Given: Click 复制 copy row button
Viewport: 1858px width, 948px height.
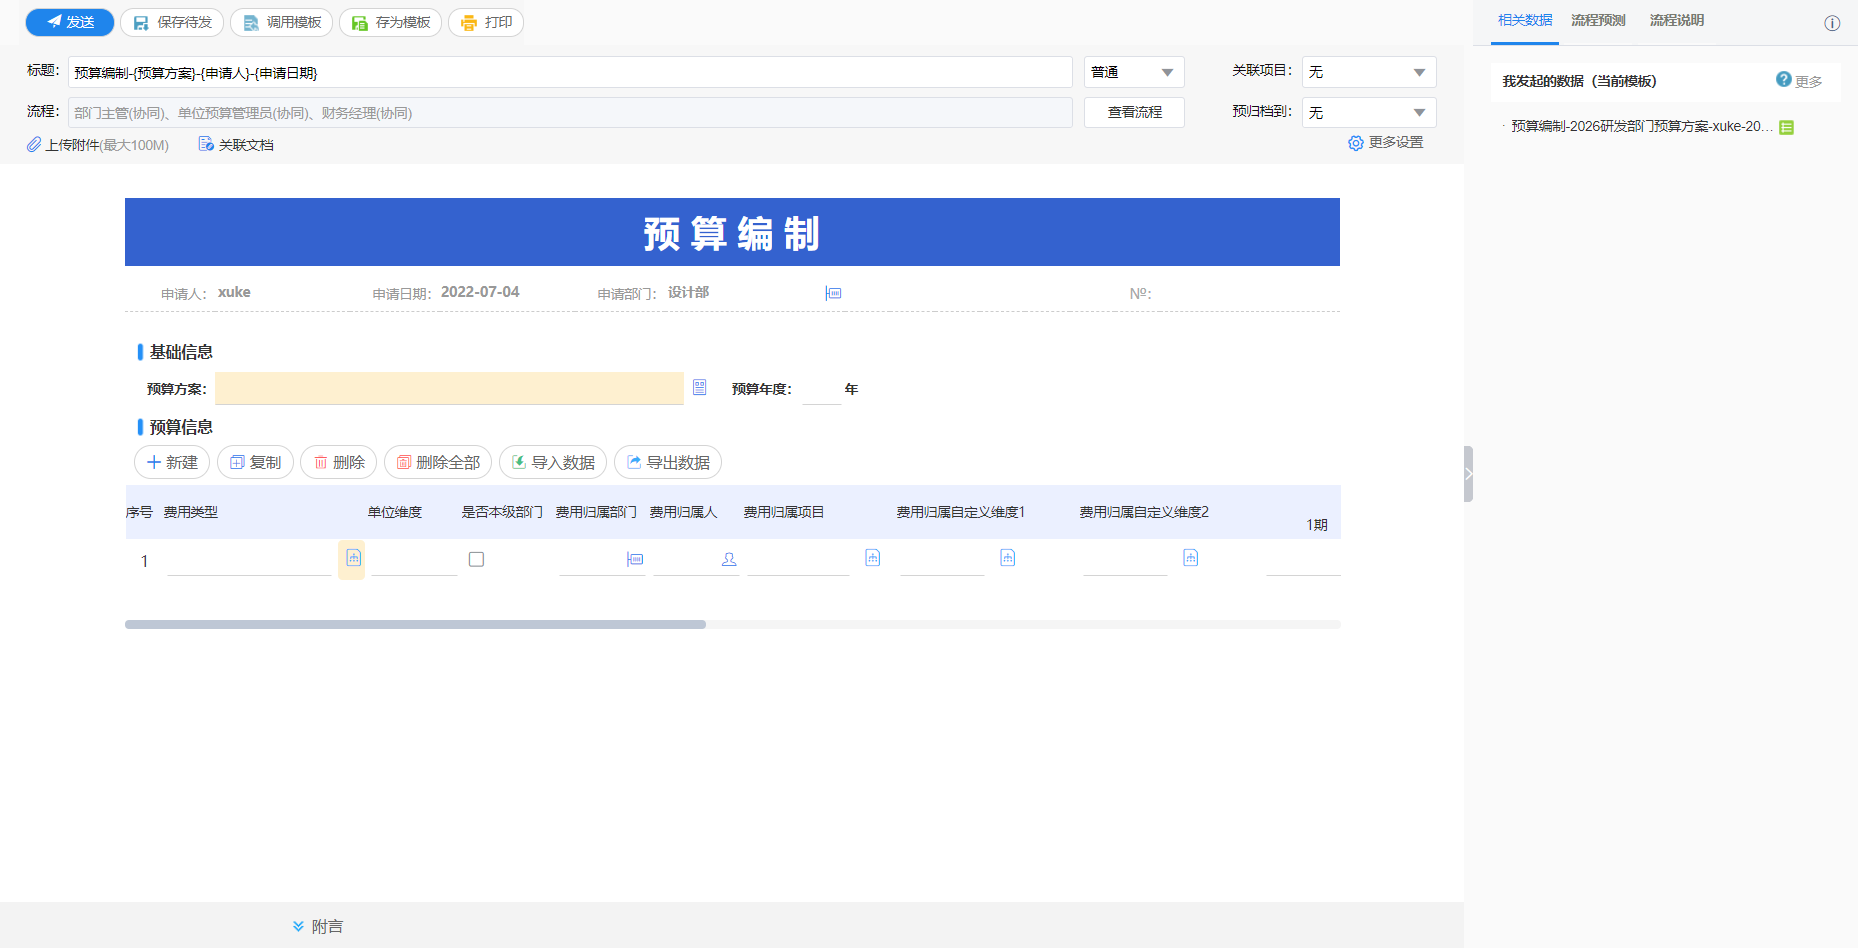Looking at the screenshot, I should [x=255, y=462].
